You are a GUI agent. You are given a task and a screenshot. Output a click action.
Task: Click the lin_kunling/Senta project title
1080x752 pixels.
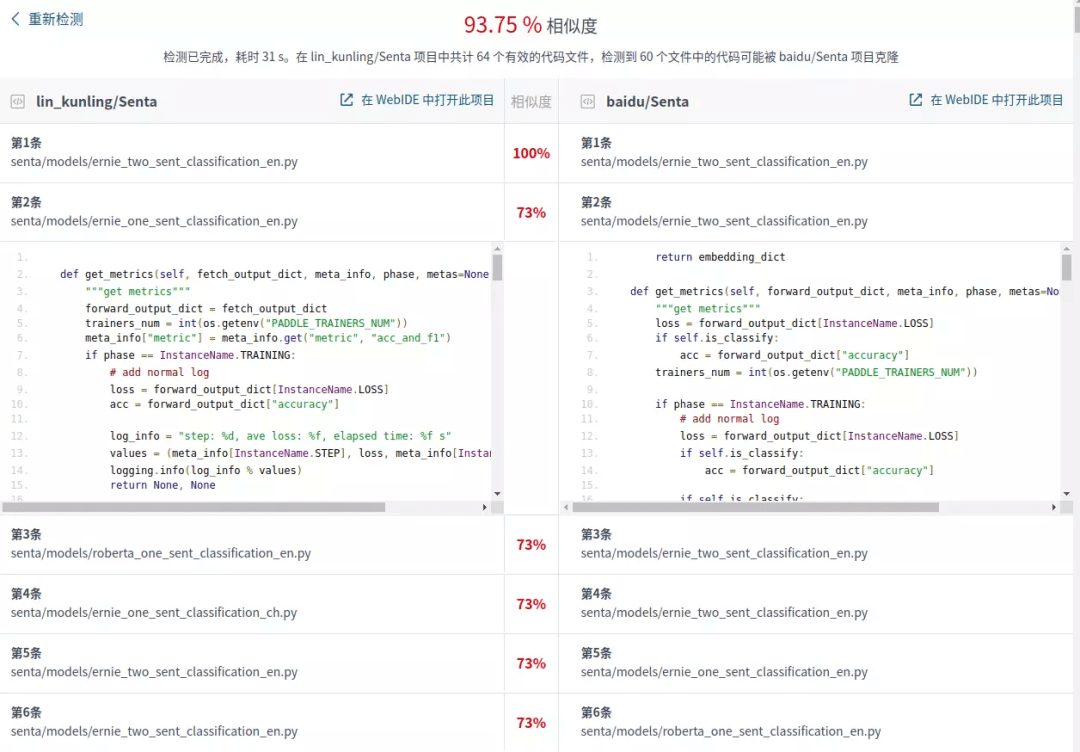tap(96, 102)
